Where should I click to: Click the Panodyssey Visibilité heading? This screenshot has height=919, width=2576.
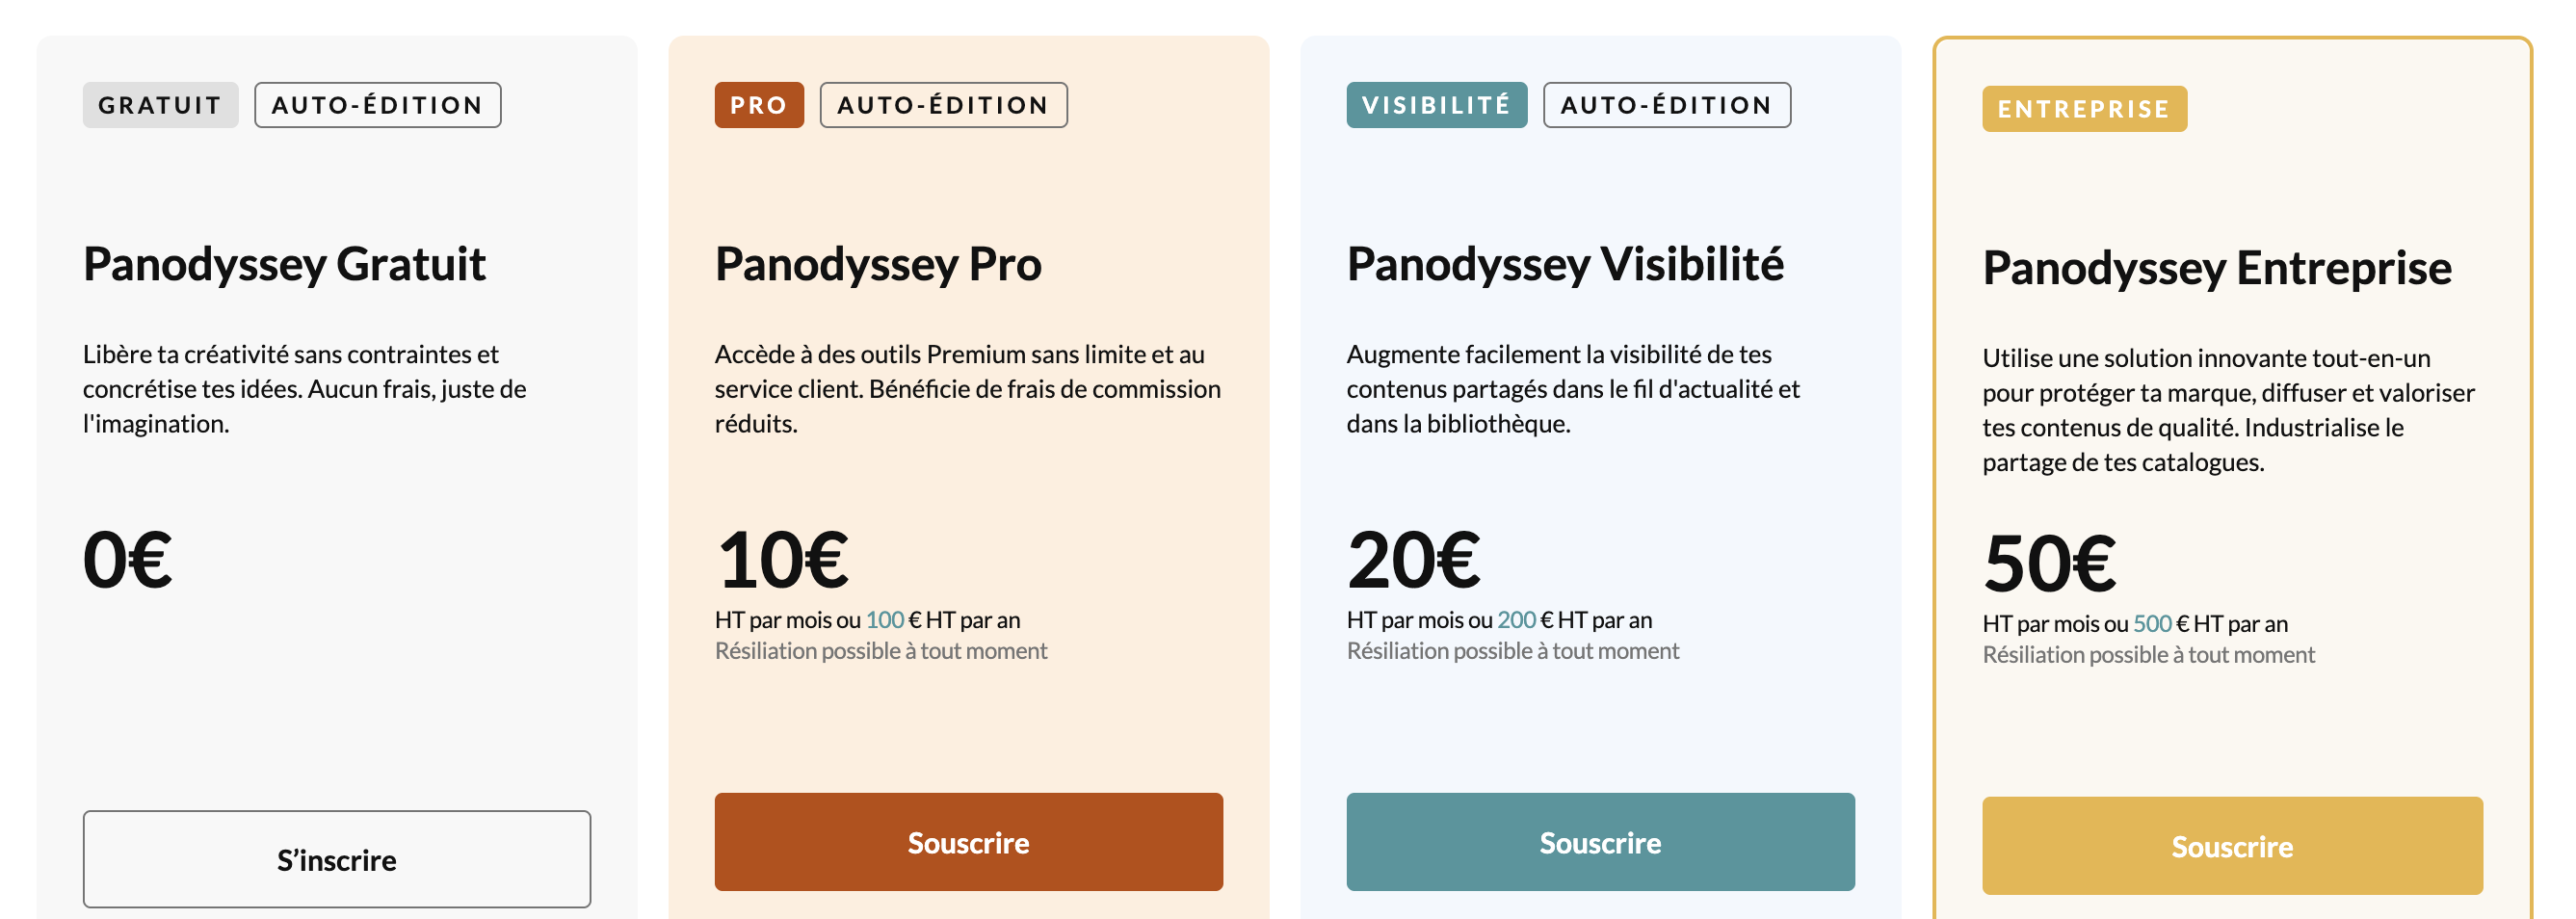coord(1565,264)
